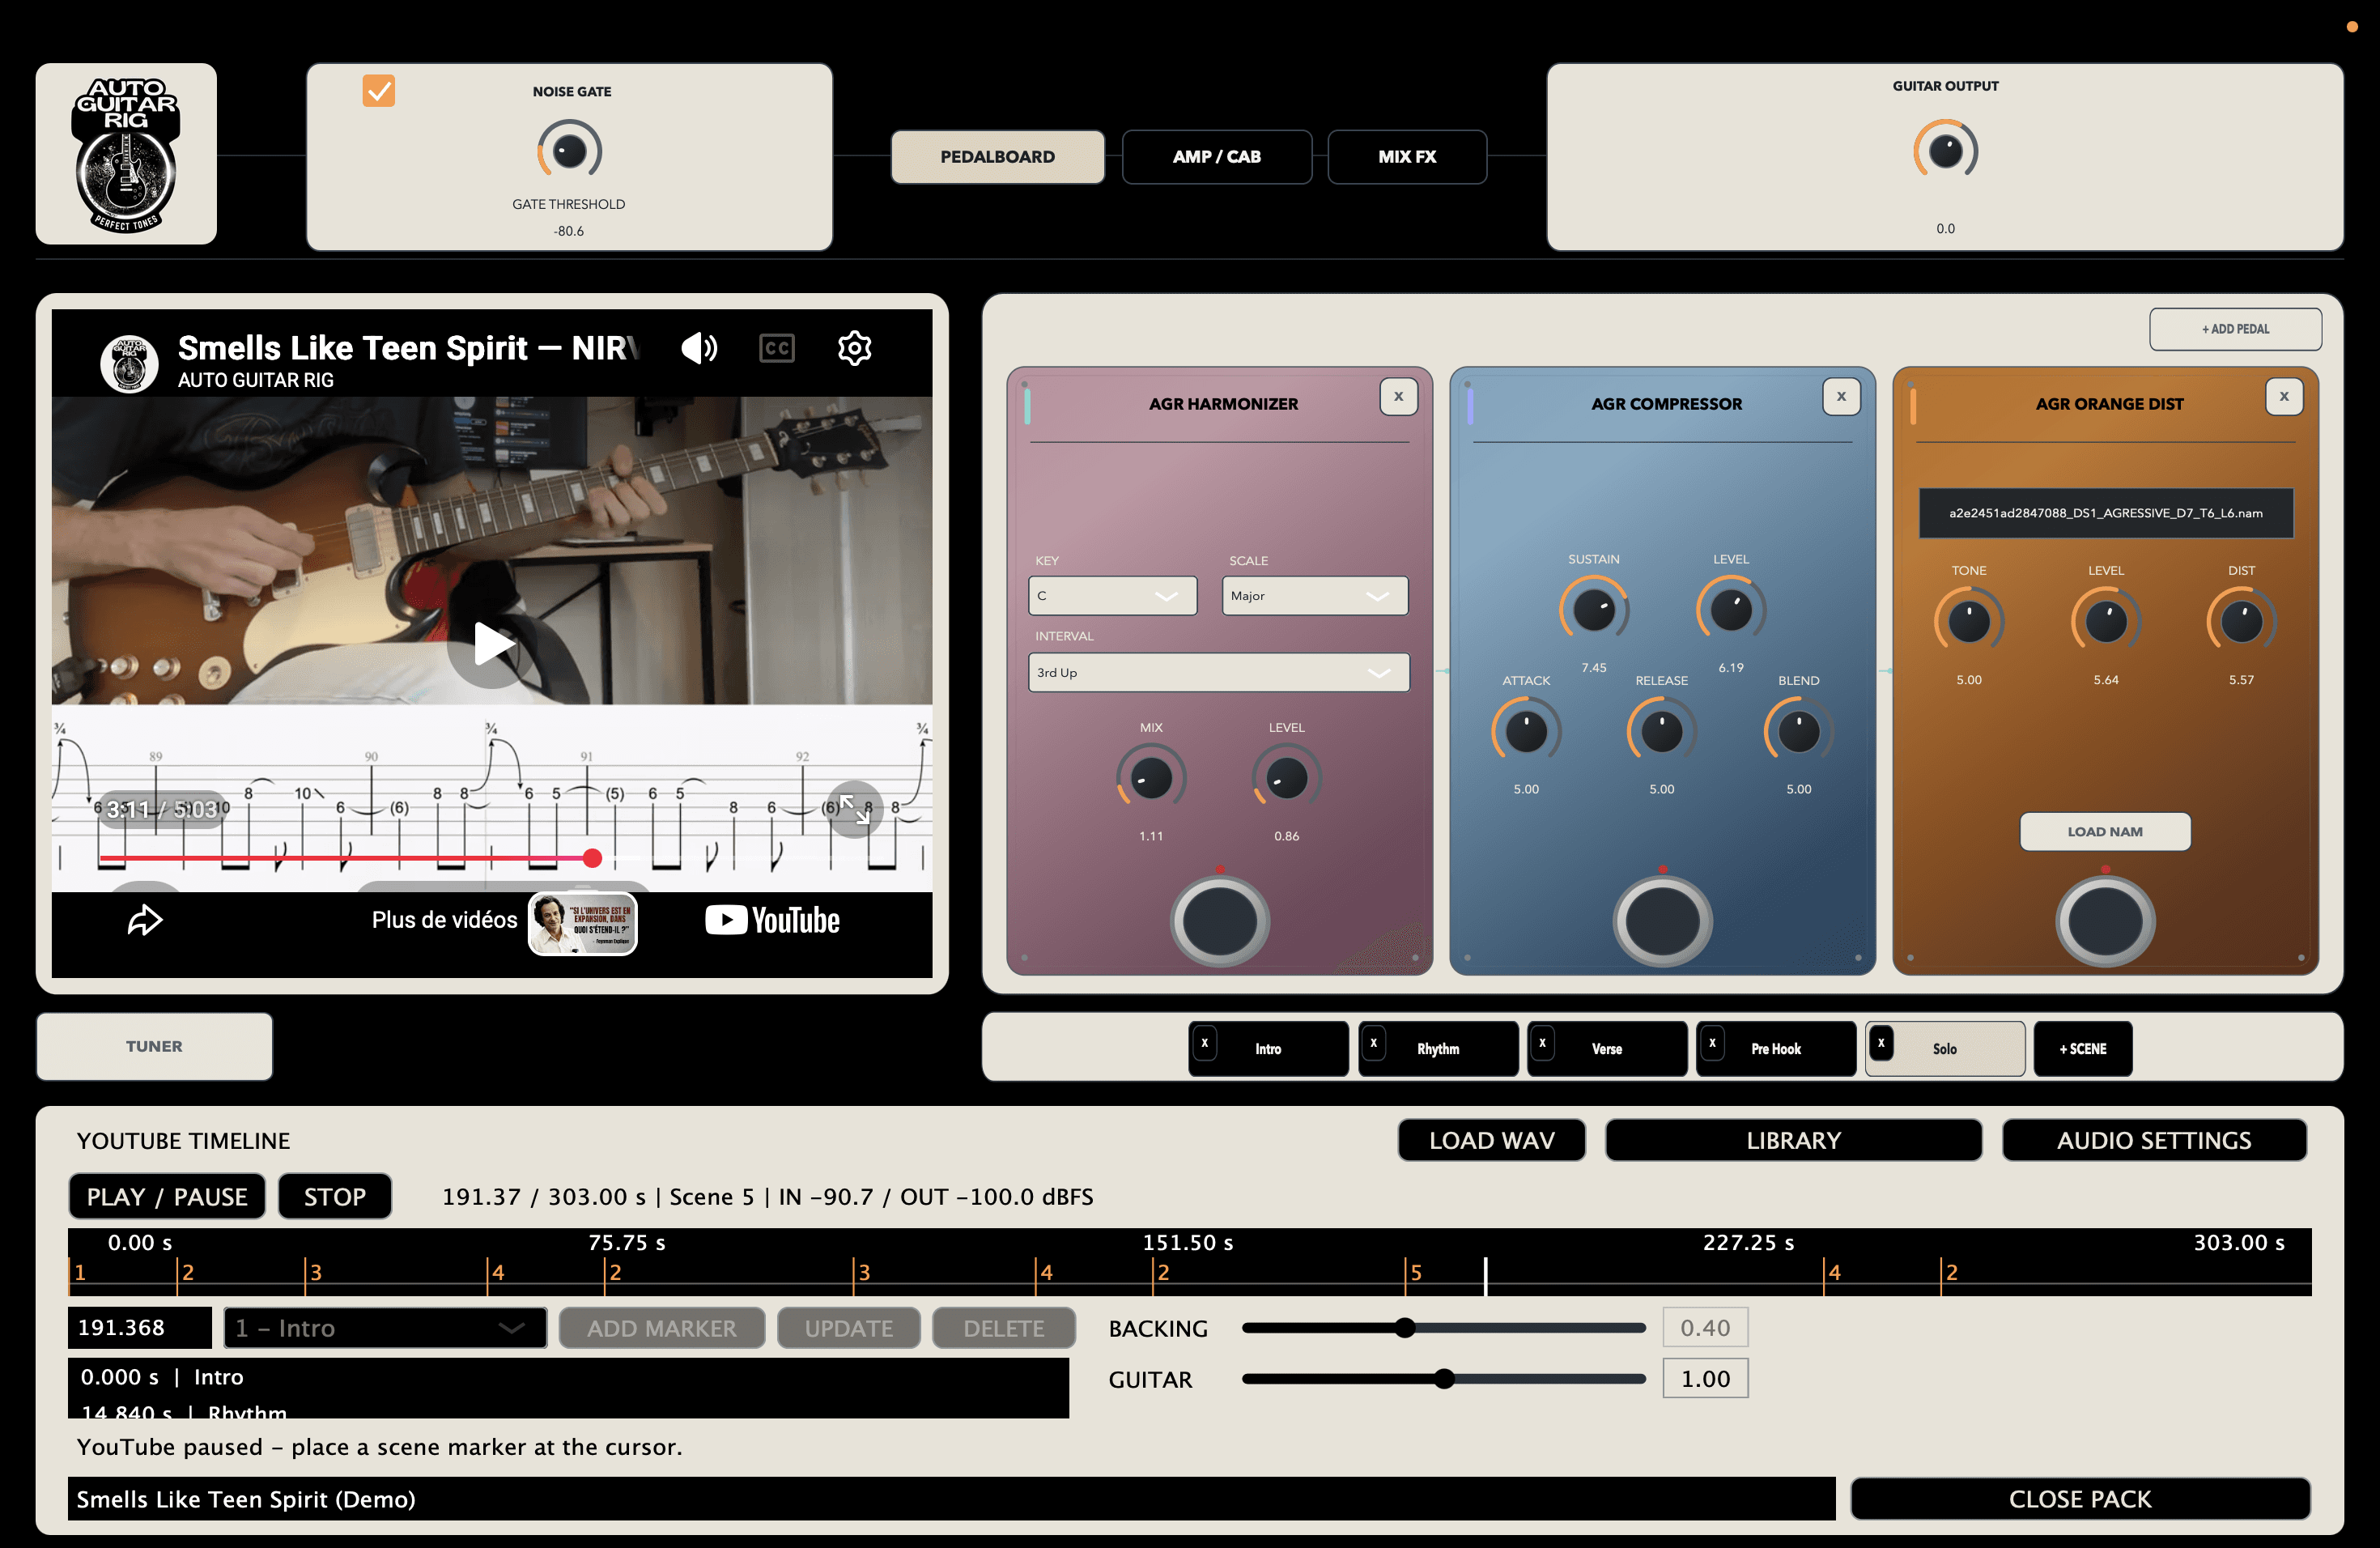The image size is (2380, 1548).
Task: Mute the YouTube video volume icon
Action: click(x=699, y=348)
